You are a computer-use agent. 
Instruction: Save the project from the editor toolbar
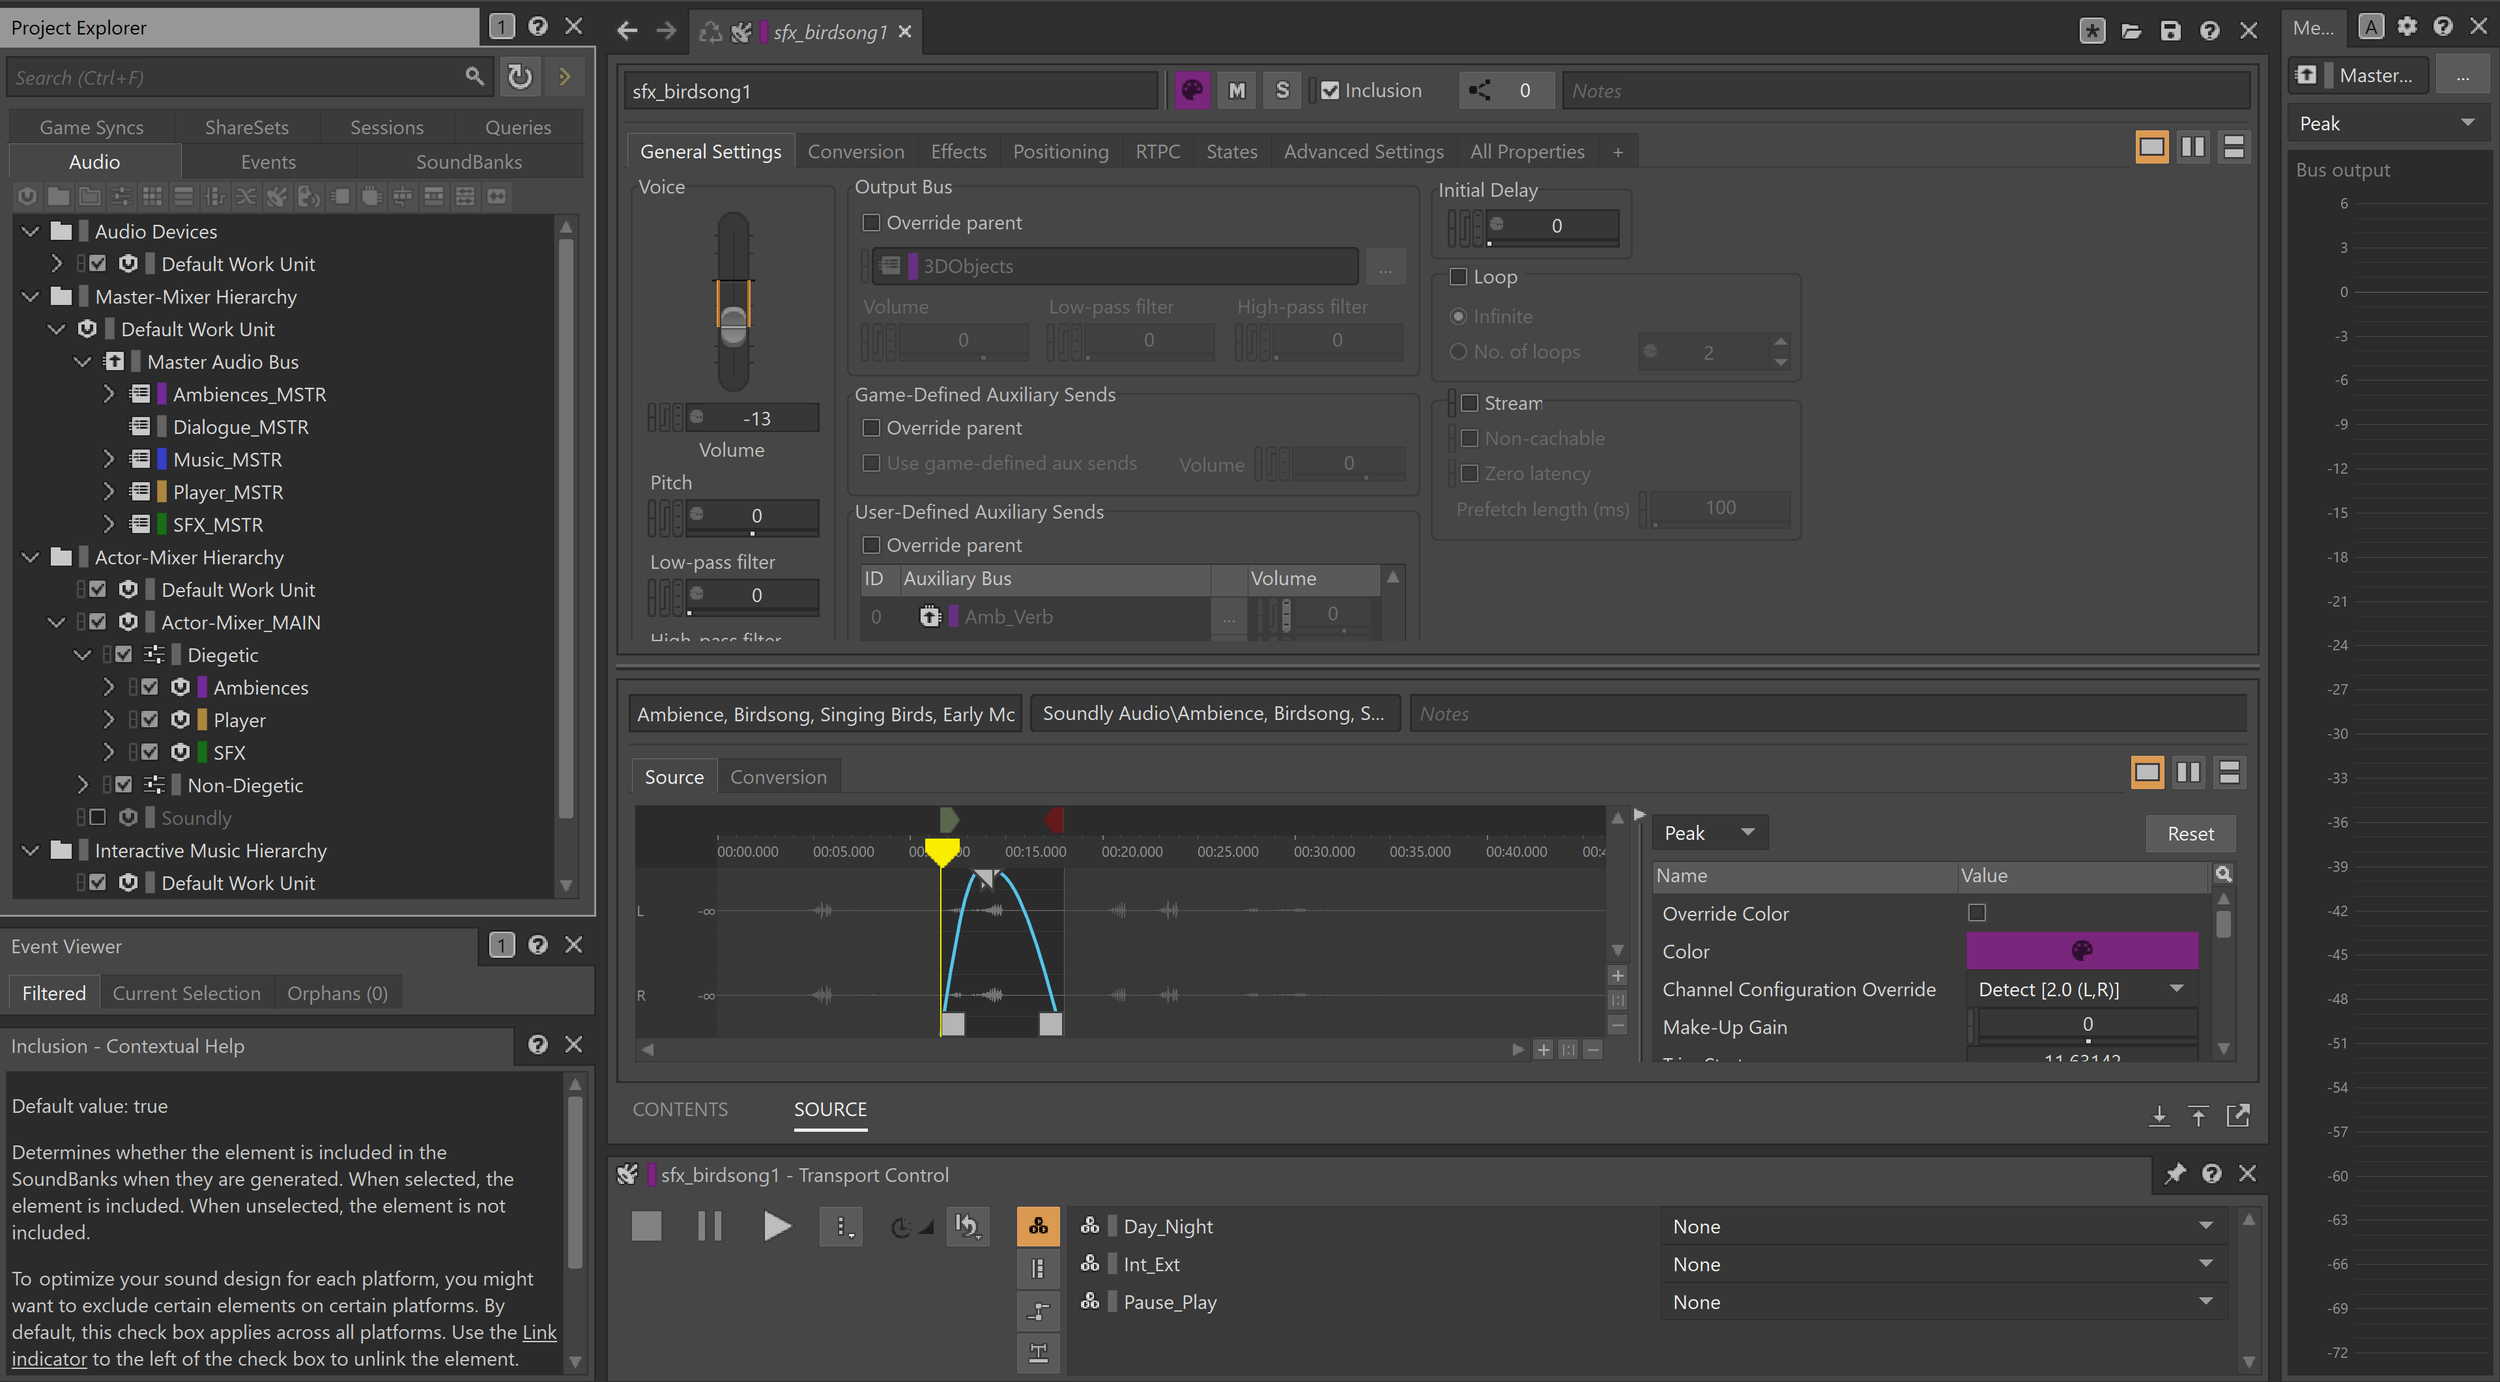click(x=2170, y=30)
